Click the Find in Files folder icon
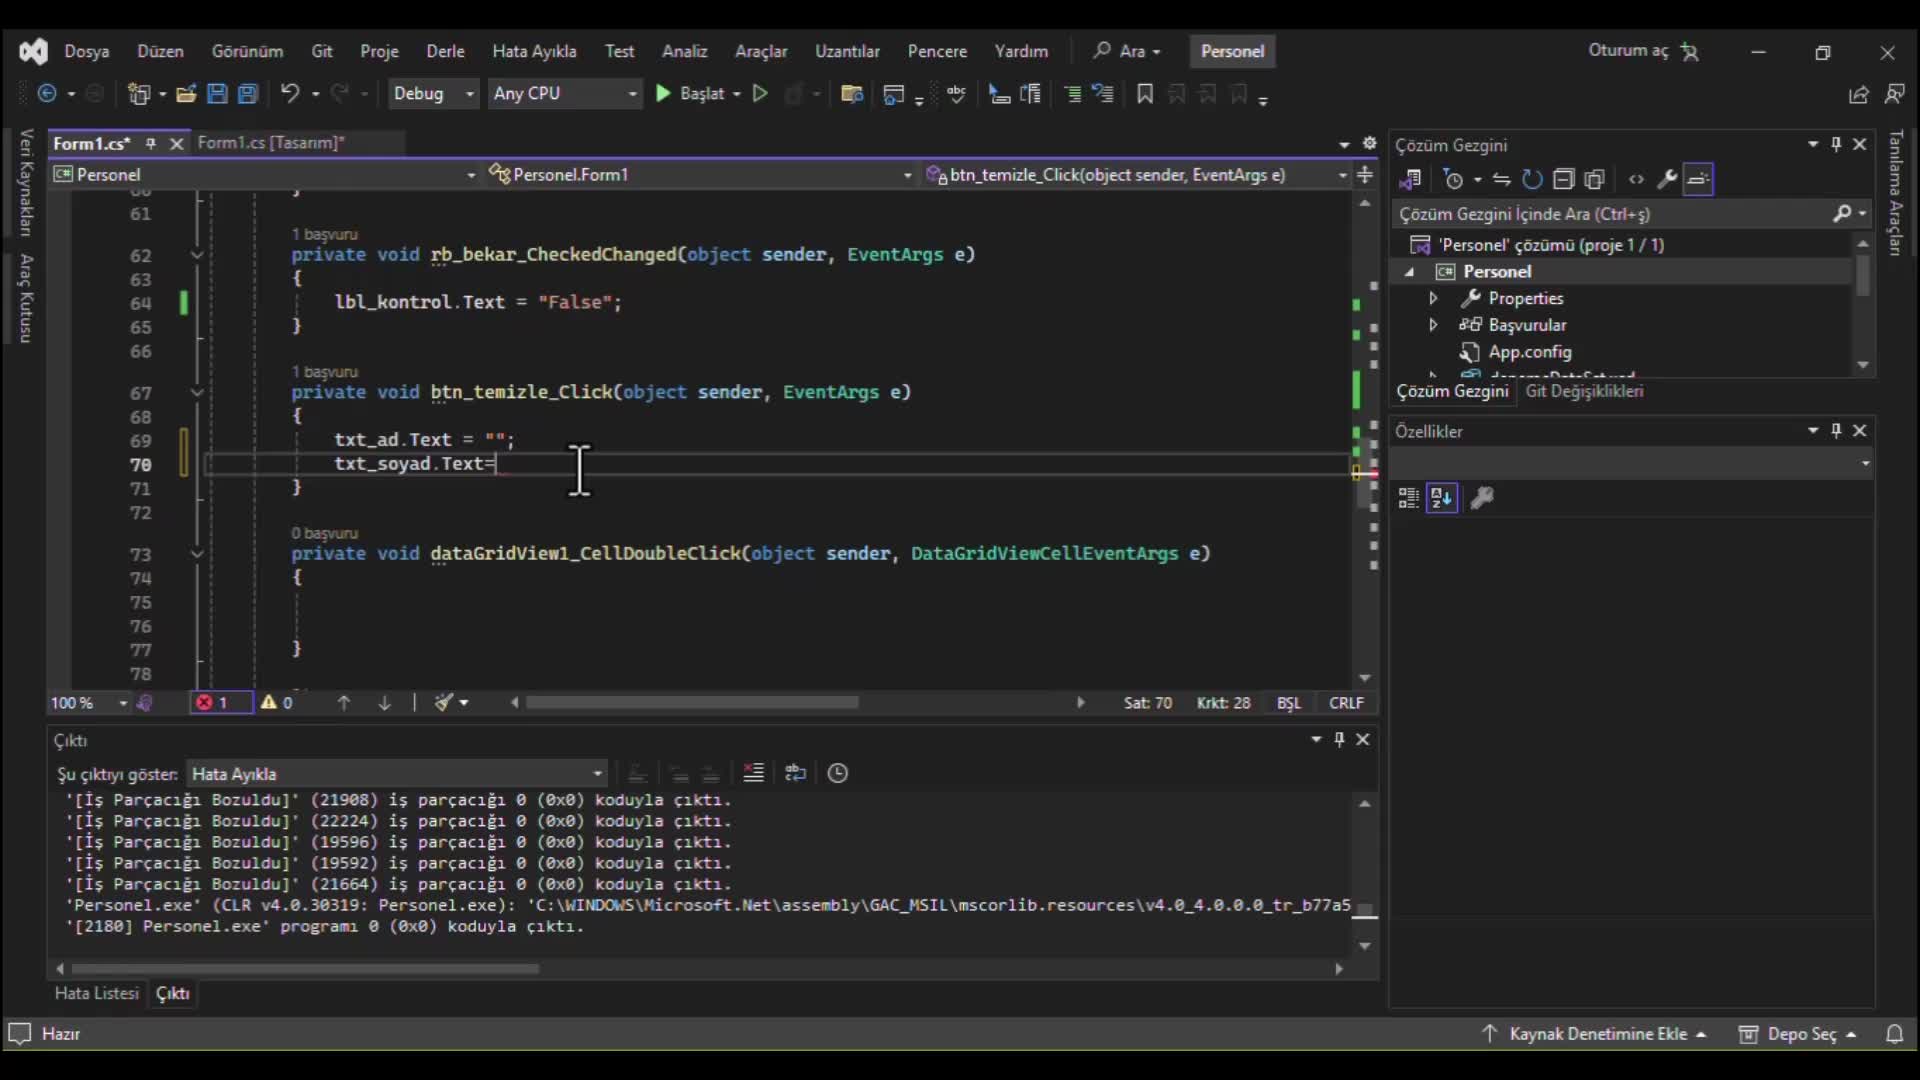Image resolution: width=1920 pixels, height=1080 pixels. point(852,94)
